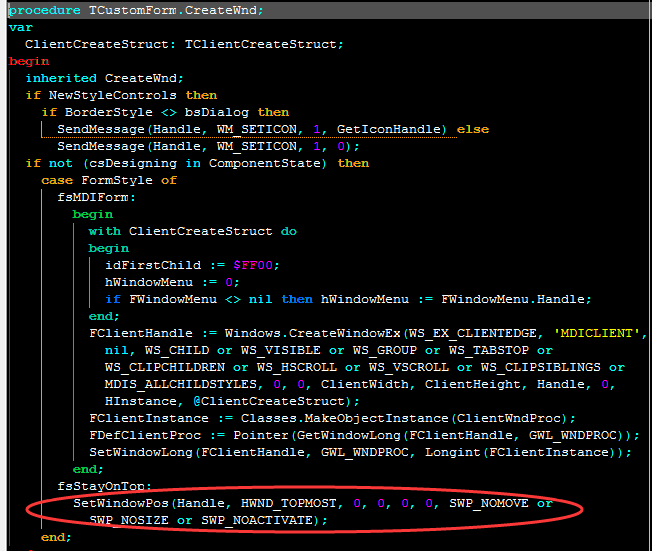Viewport: 652px width, 551px height.
Task: Click the final orange 'end;' keyword
Action: pos(56,537)
